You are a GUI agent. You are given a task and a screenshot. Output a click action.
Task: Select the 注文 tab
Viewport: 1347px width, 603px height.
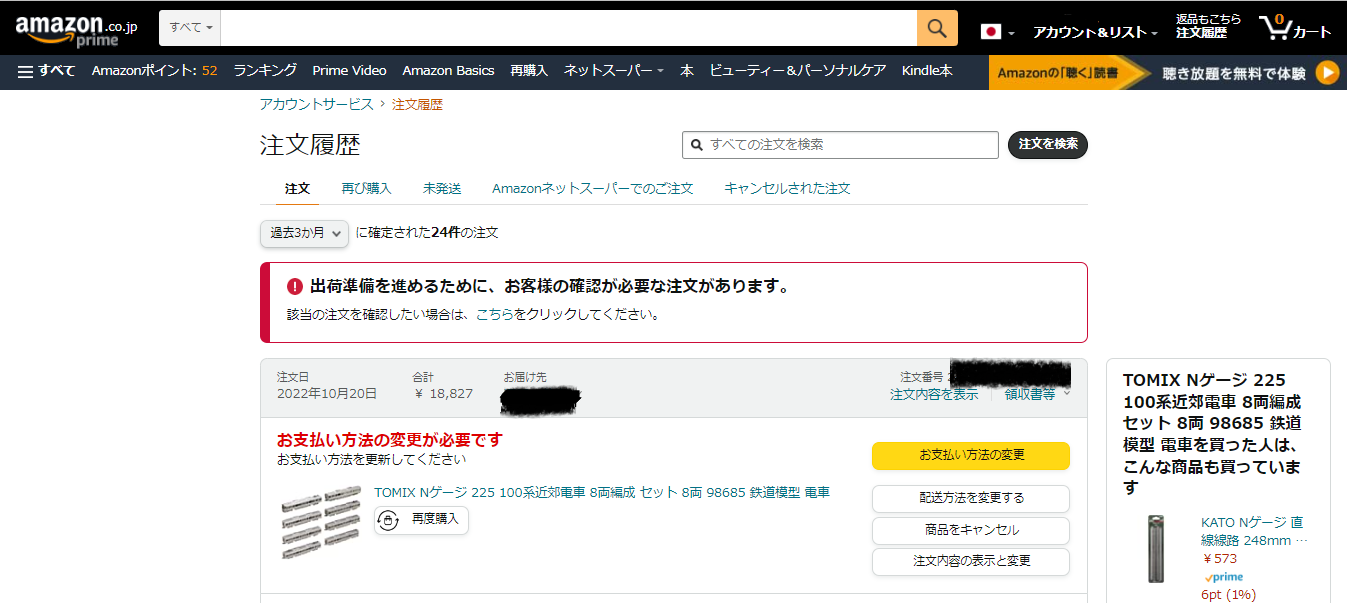click(298, 188)
